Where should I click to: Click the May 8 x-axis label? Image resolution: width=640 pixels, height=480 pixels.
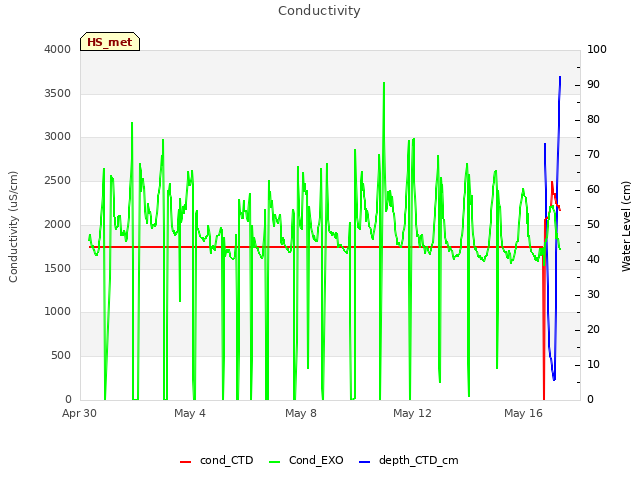pos(301,413)
